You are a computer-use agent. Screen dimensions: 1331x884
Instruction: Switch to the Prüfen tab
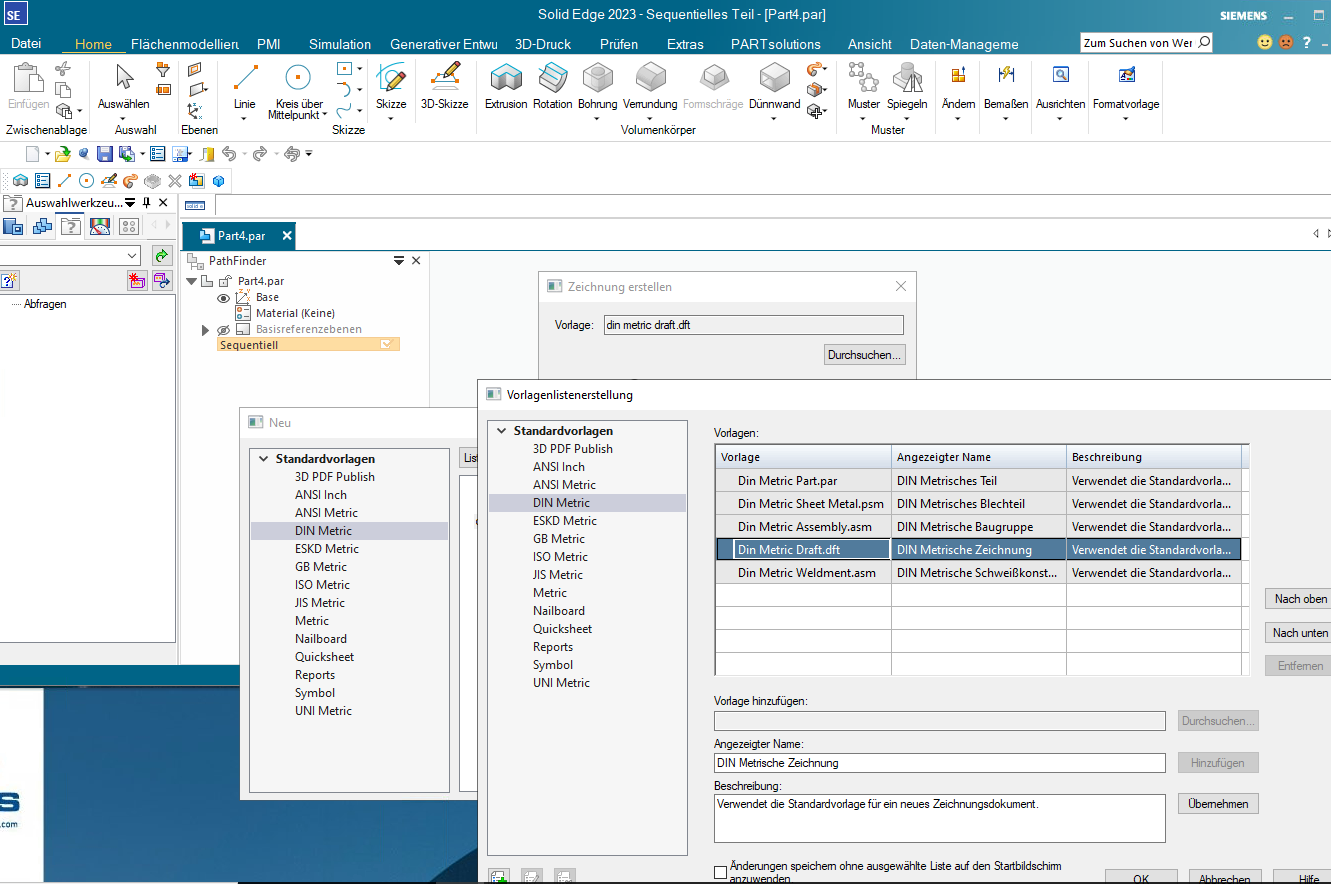(619, 44)
